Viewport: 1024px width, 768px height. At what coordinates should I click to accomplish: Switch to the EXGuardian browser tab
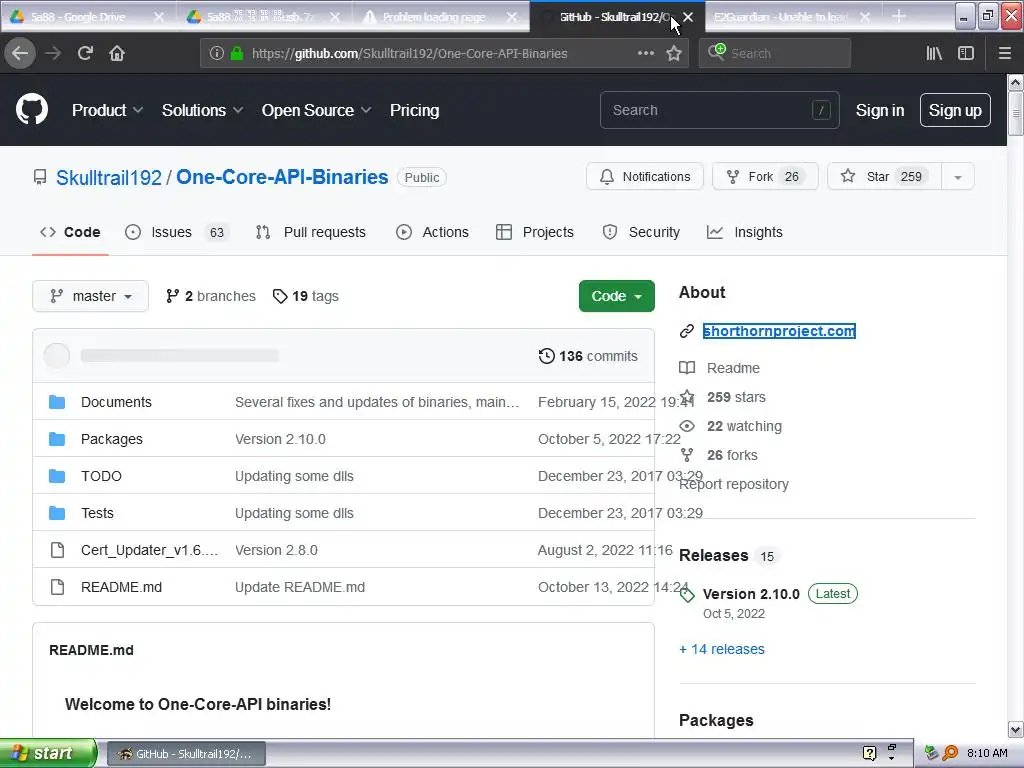point(780,17)
